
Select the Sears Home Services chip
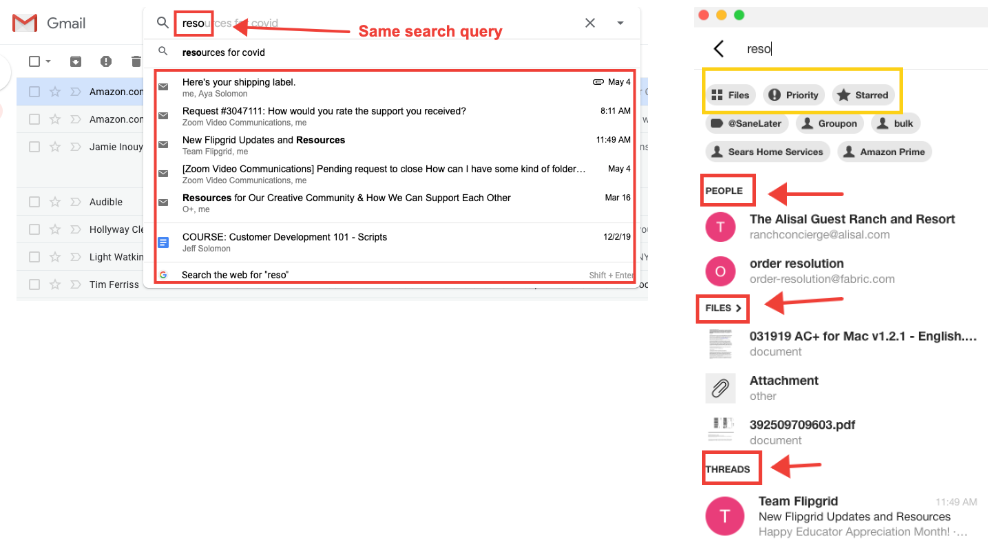(767, 152)
